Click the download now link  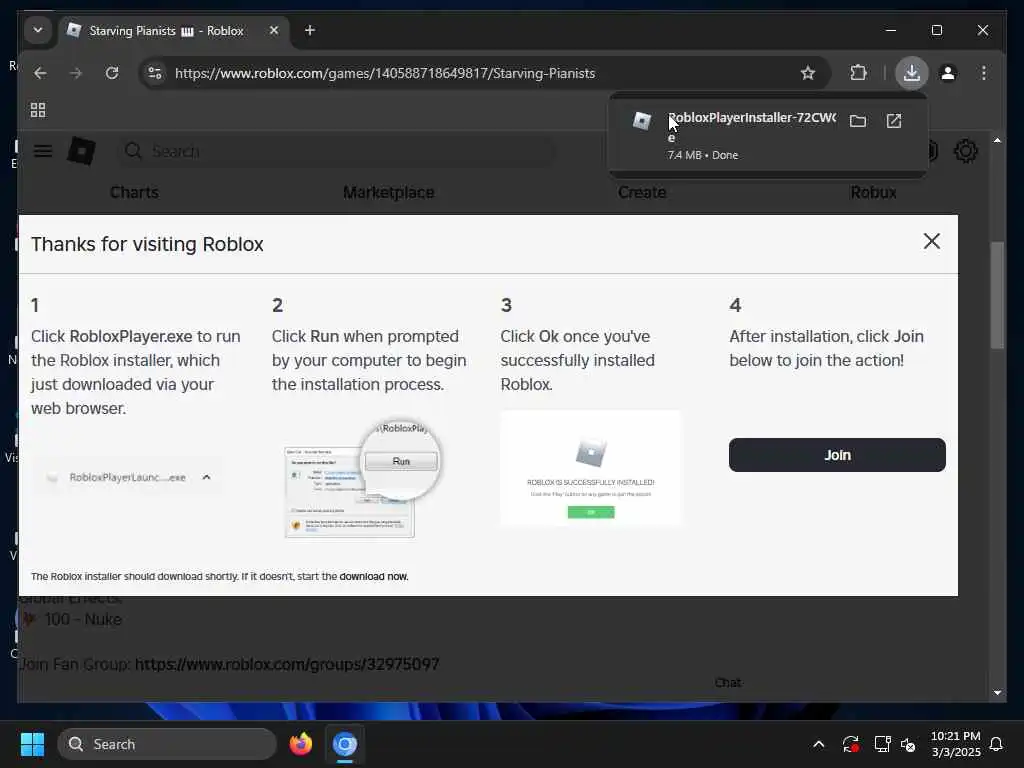click(x=374, y=576)
